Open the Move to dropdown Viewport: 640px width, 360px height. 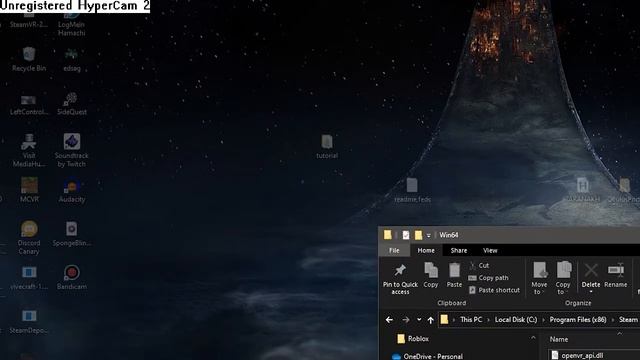[540, 278]
